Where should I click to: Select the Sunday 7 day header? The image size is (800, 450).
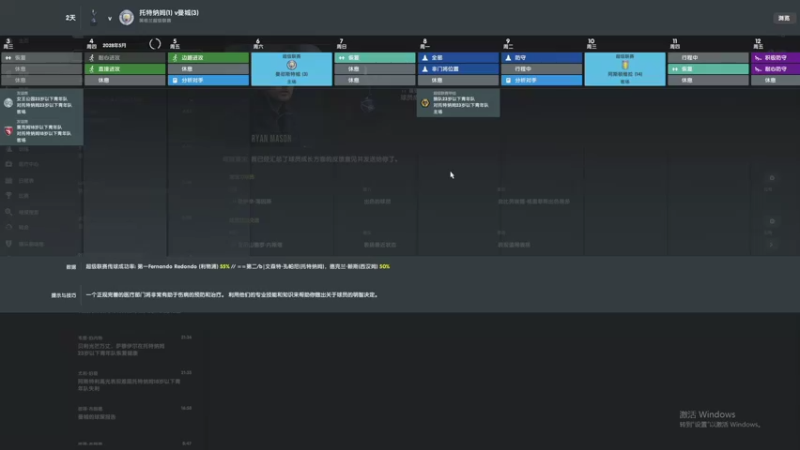click(x=341, y=43)
